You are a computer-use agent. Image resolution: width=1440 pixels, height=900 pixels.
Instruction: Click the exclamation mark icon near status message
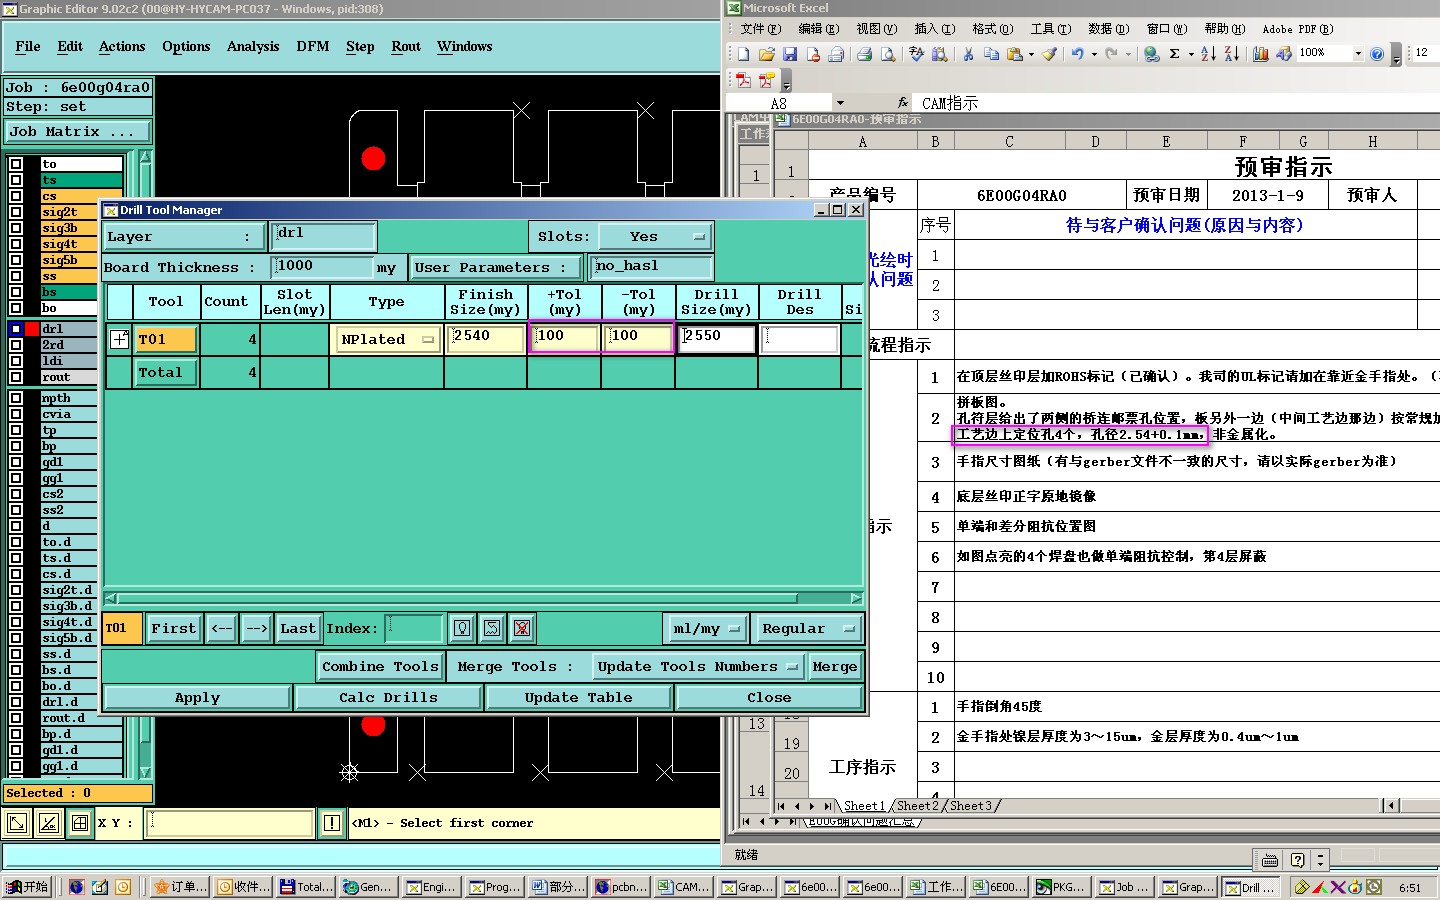[x=332, y=823]
